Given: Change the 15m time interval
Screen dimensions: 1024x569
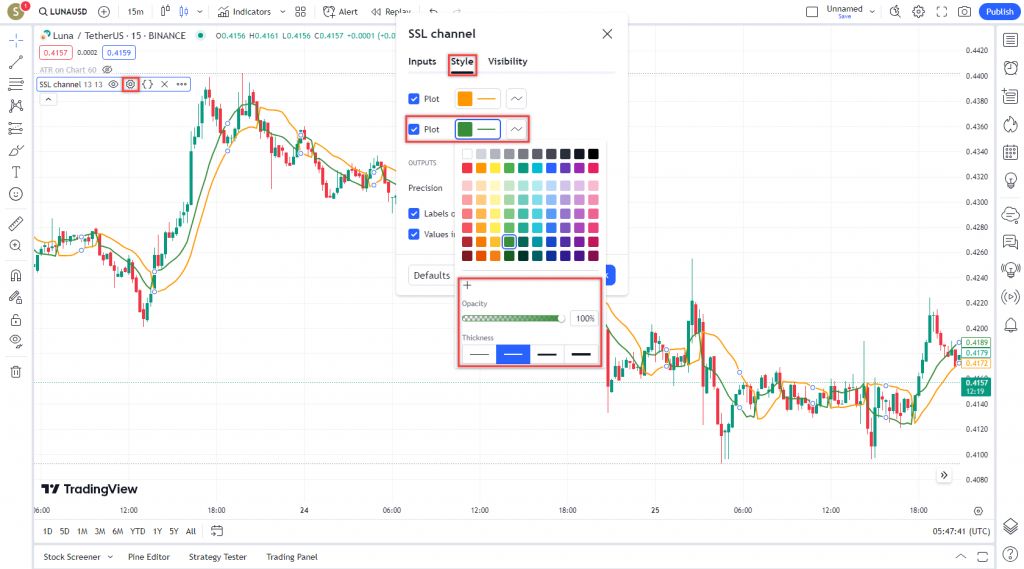Looking at the screenshot, I should click(x=136, y=12).
